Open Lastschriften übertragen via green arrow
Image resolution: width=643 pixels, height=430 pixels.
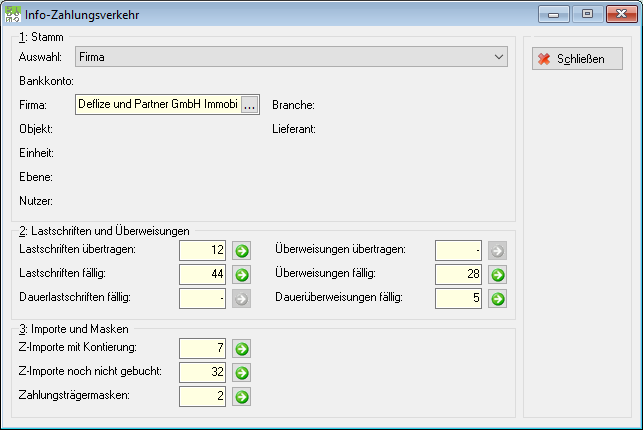pos(242,250)
